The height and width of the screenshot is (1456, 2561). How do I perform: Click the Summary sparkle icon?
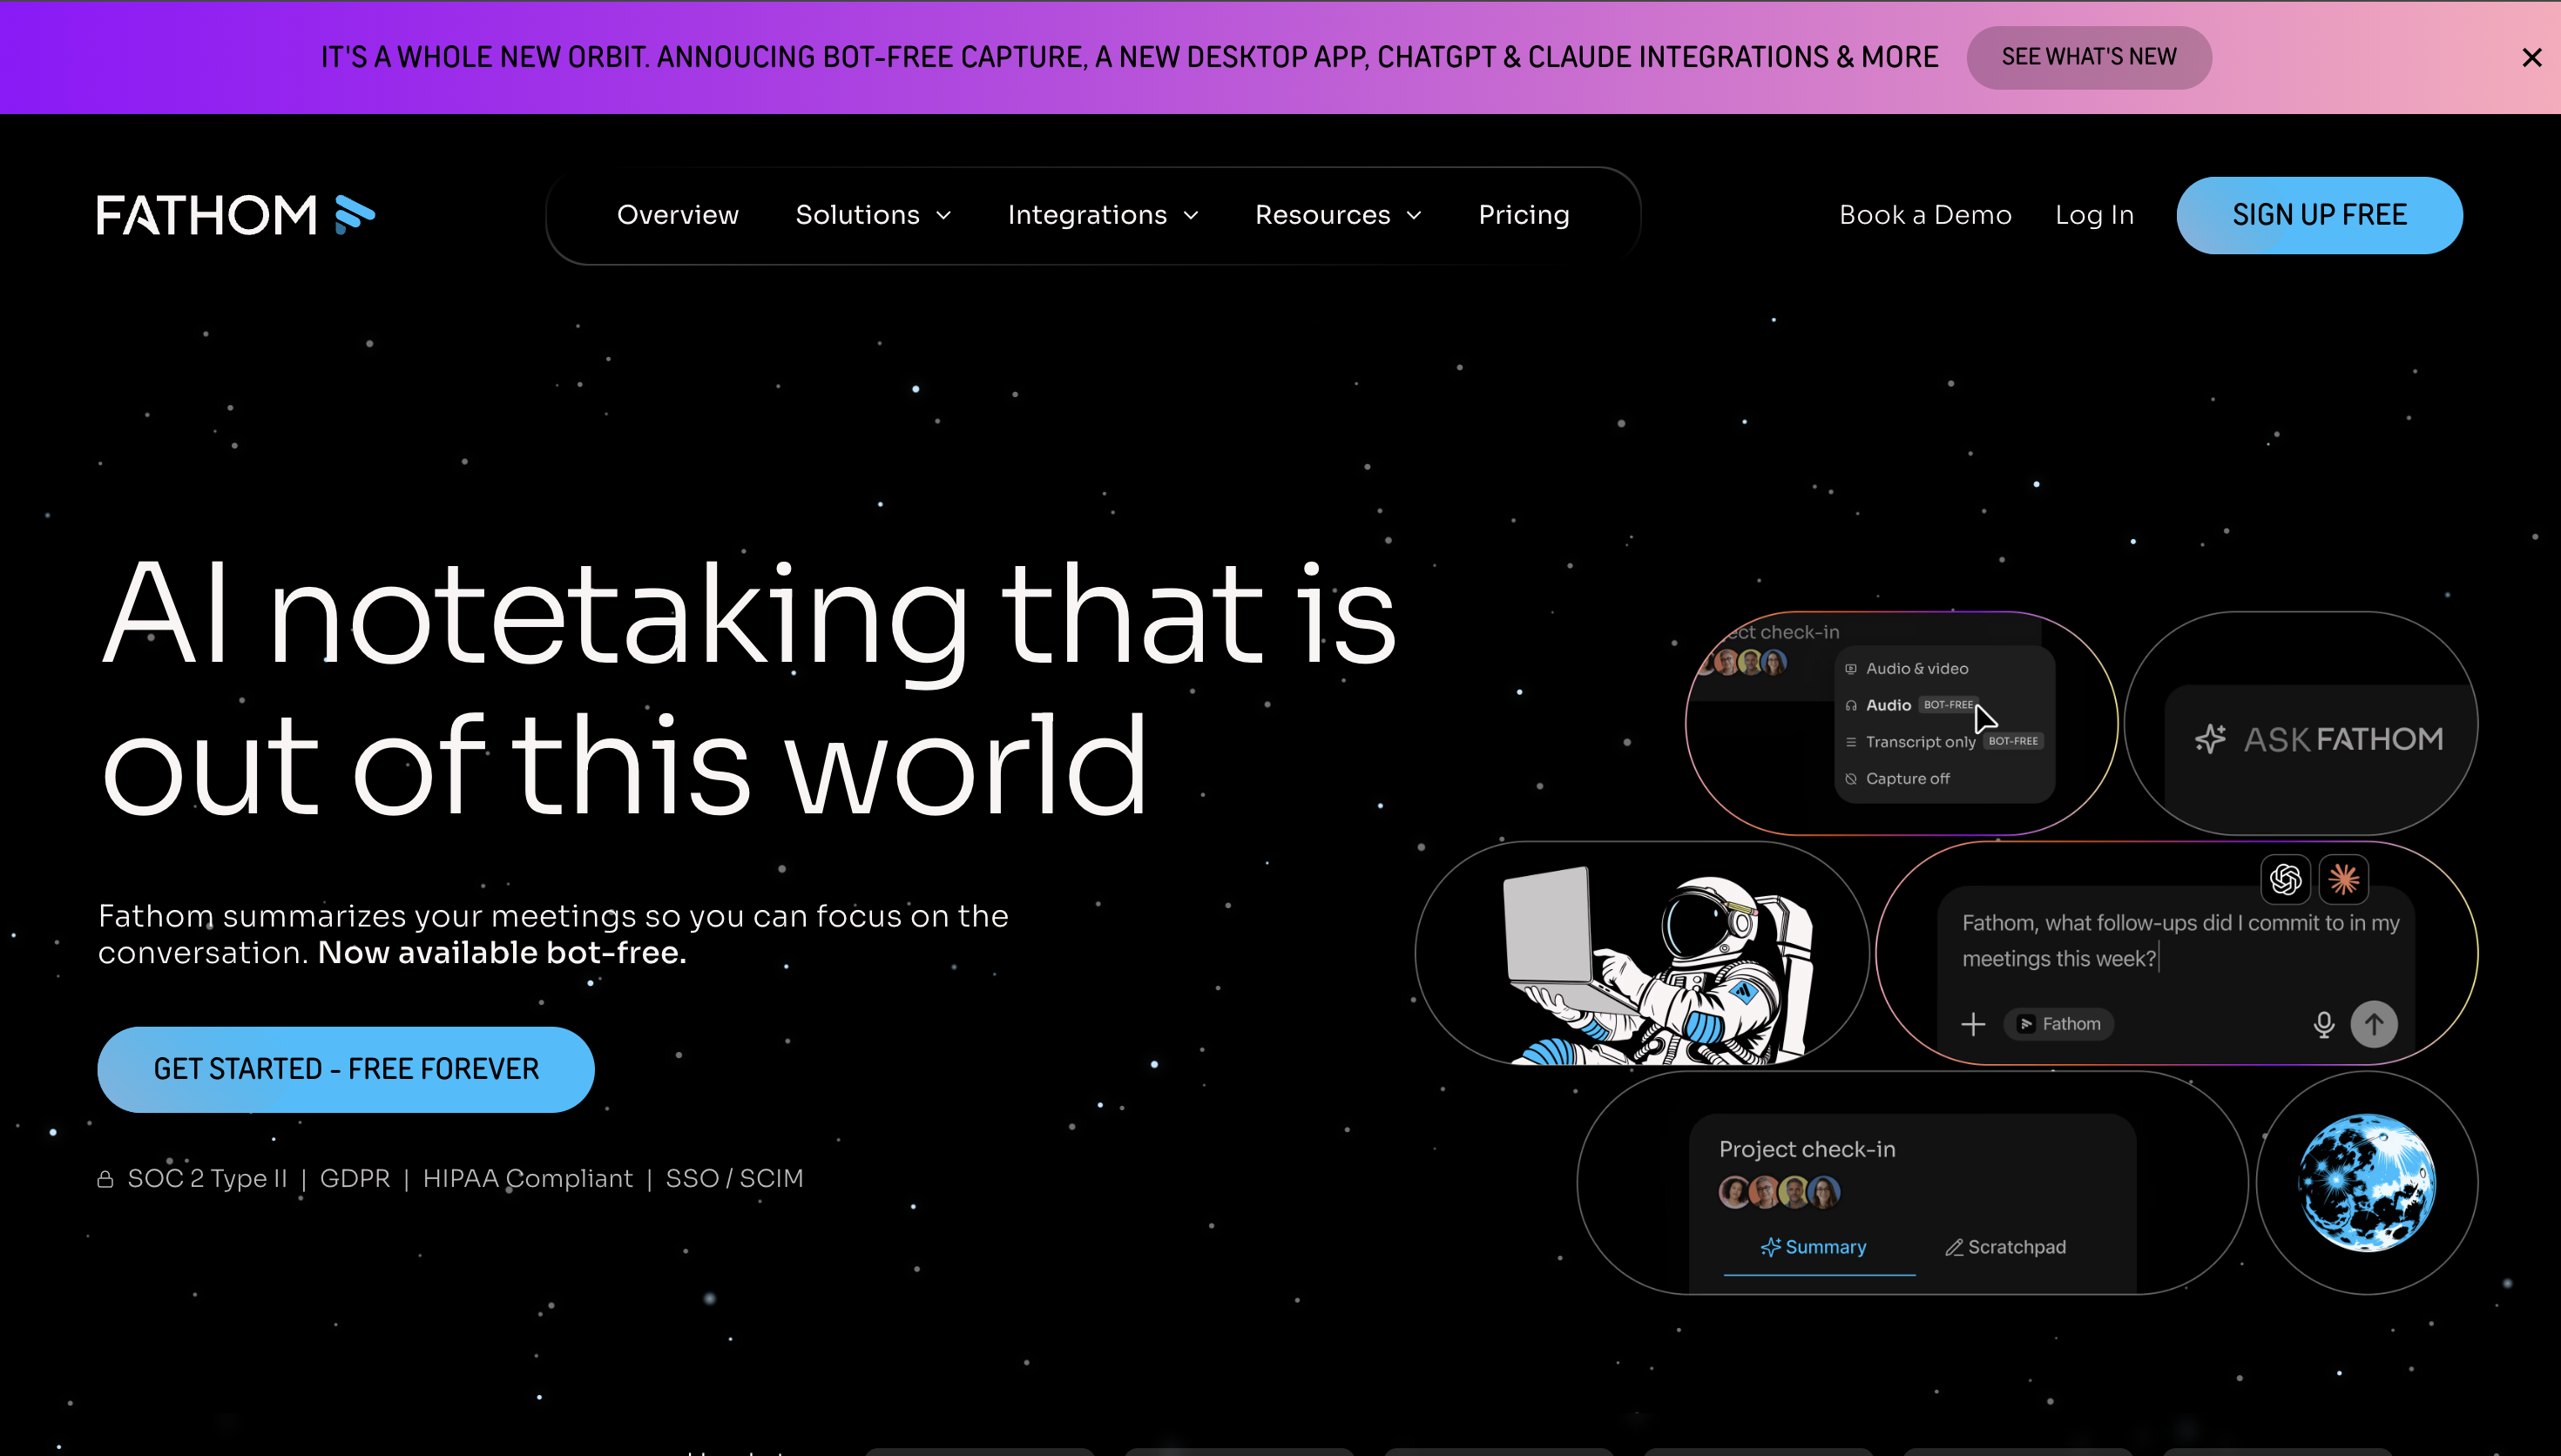pyautogui.click(x=1770, y=1247)
